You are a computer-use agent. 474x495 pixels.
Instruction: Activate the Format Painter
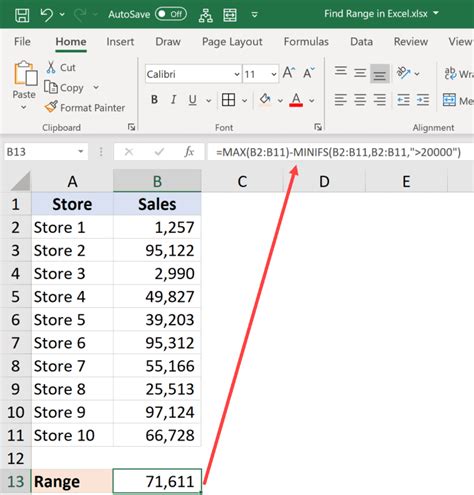(x=85, y=107)
